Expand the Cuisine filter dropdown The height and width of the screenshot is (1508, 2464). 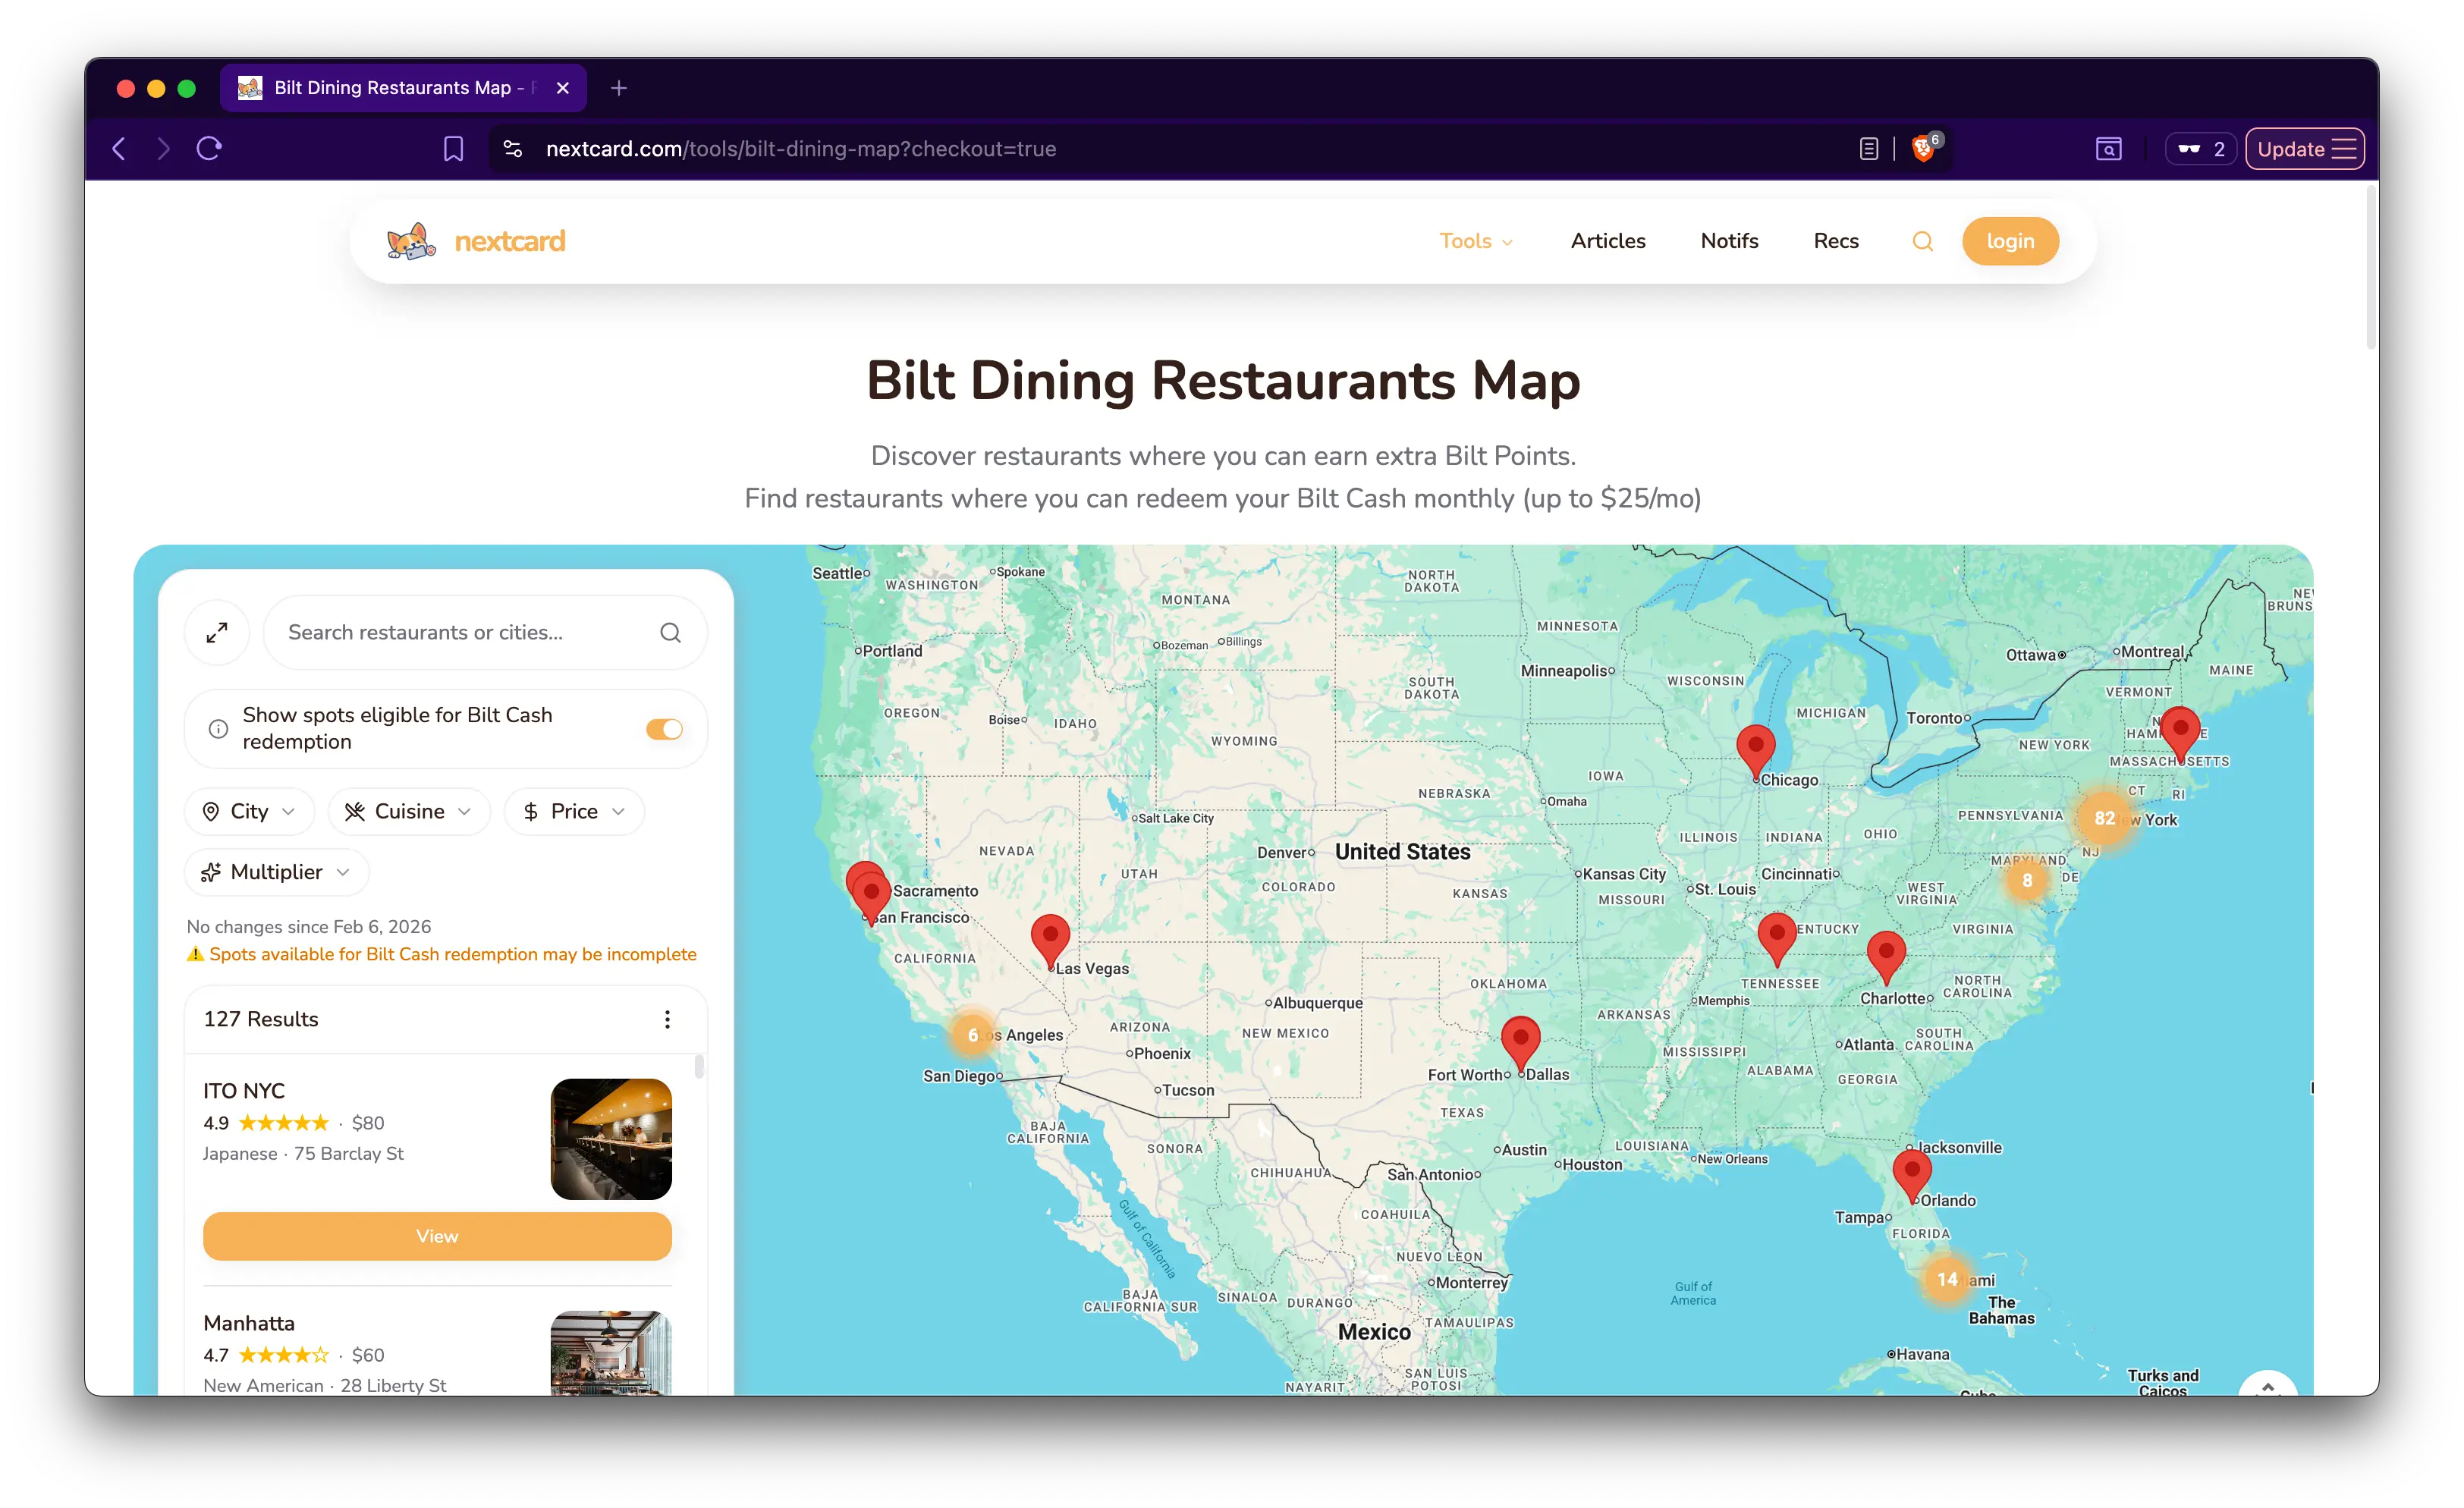point(409,811)
